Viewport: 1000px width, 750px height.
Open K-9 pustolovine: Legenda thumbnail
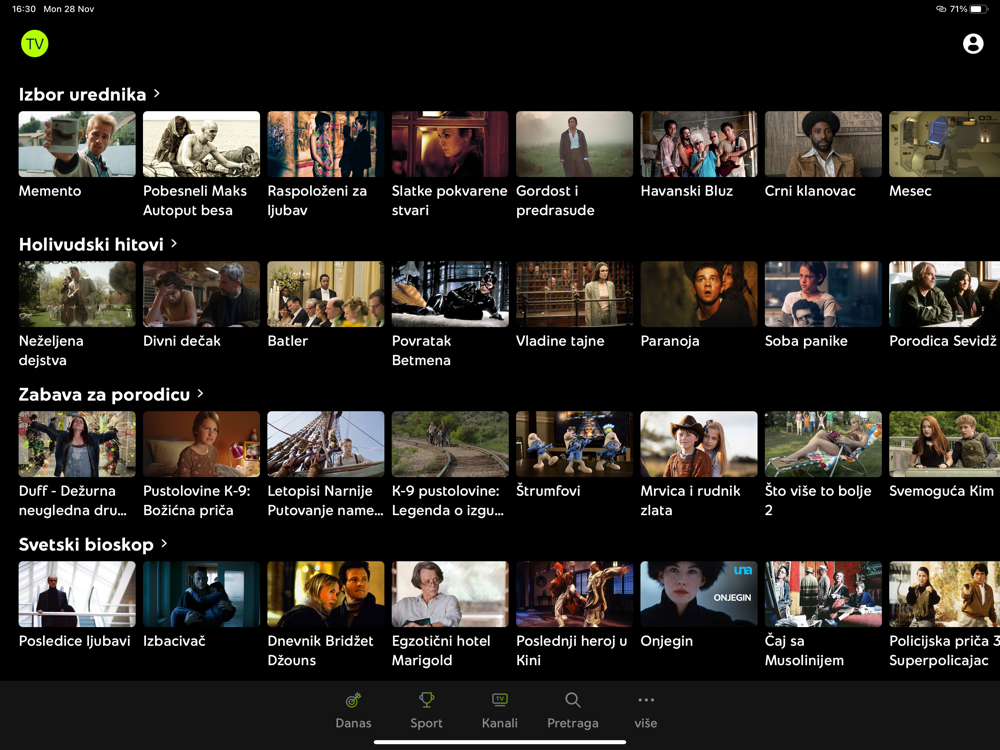pos(450,444)
